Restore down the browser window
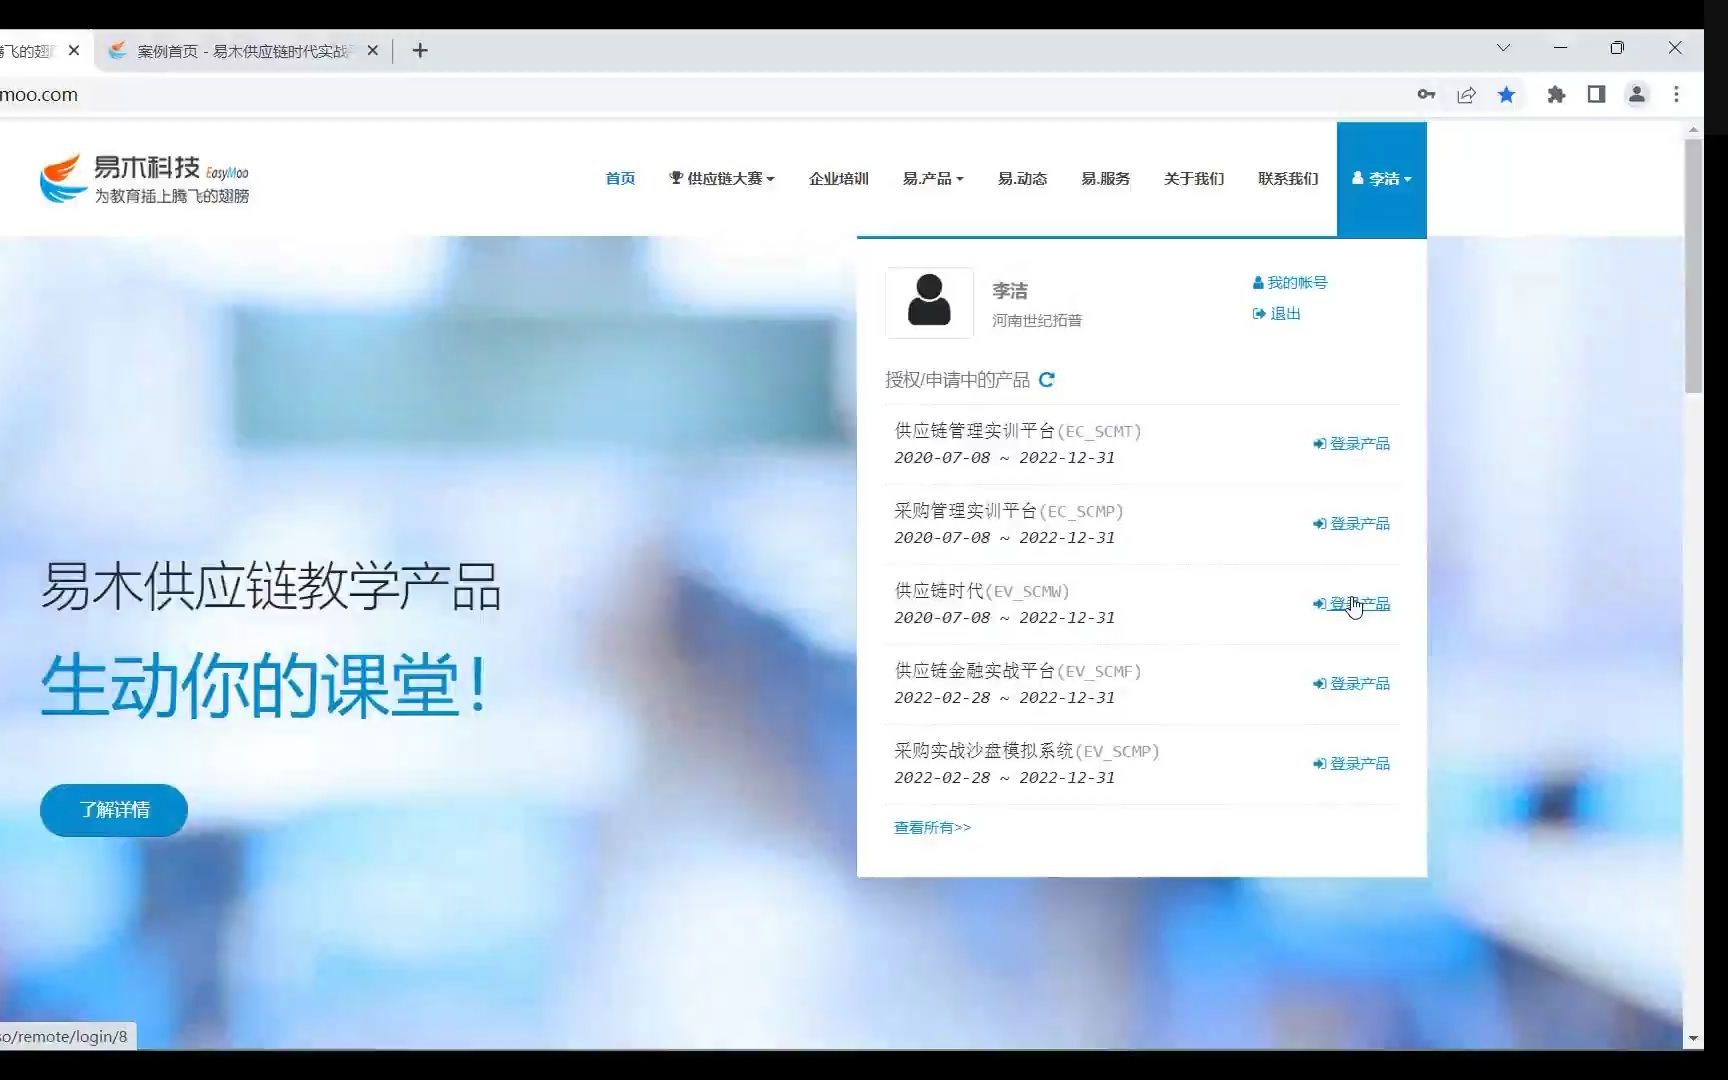Screen dimensions: 1728x1080 [x=1617, y=48]
